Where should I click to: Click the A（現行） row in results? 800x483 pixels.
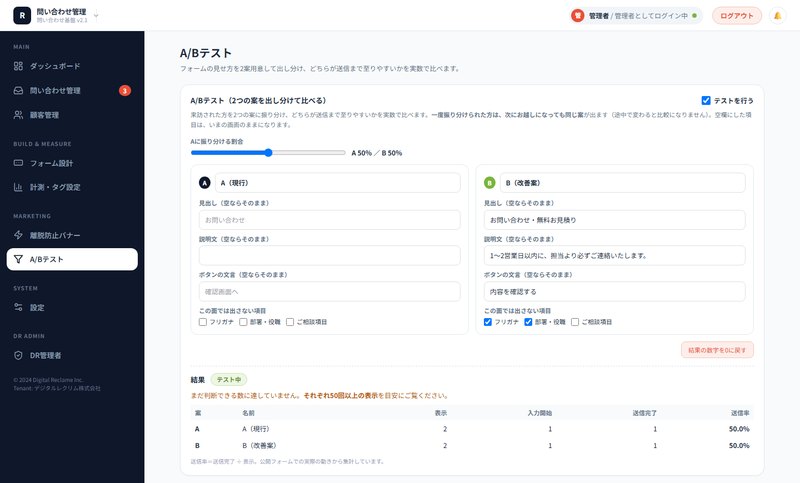[x=472, y=429]
